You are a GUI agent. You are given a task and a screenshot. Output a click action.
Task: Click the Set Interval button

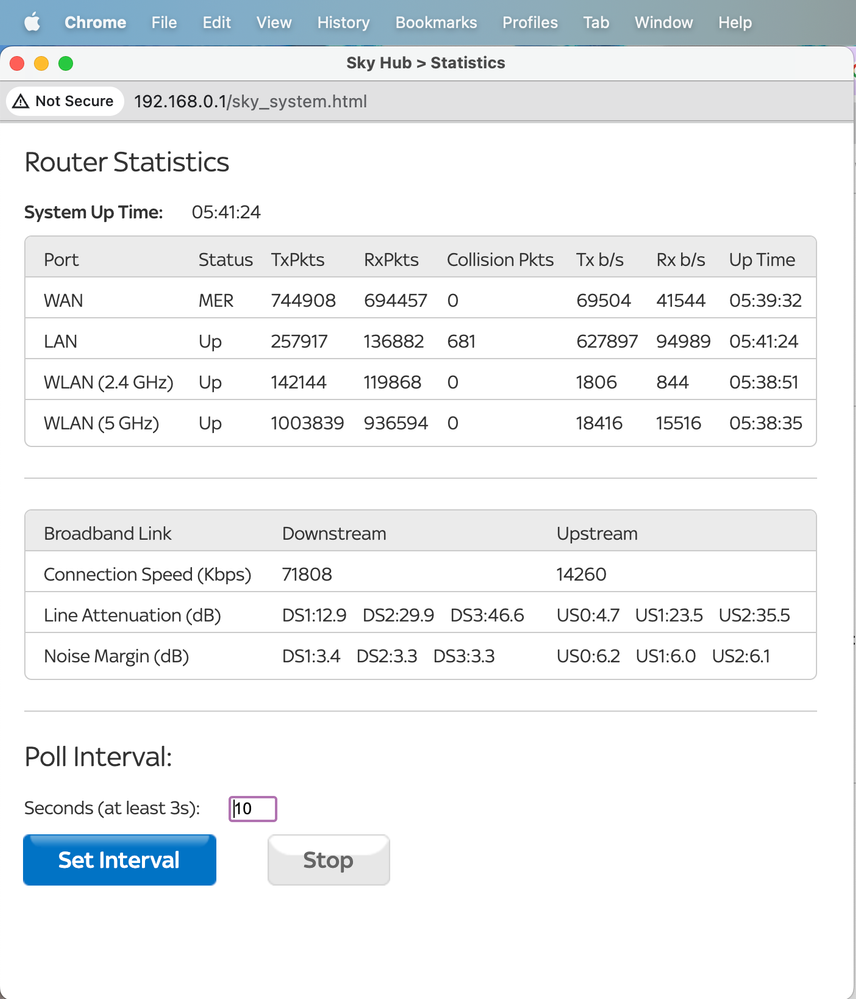coord(120,859)
